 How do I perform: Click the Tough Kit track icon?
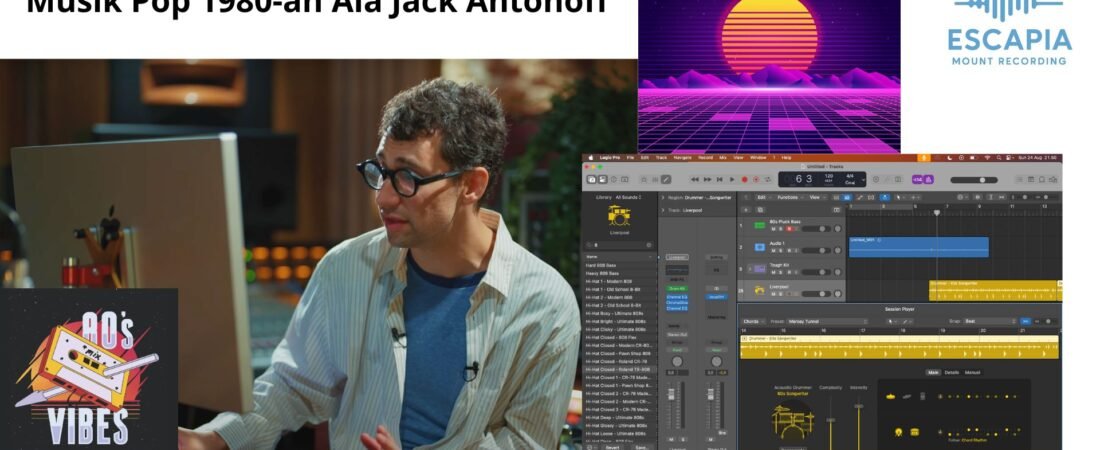pos(760,269)
